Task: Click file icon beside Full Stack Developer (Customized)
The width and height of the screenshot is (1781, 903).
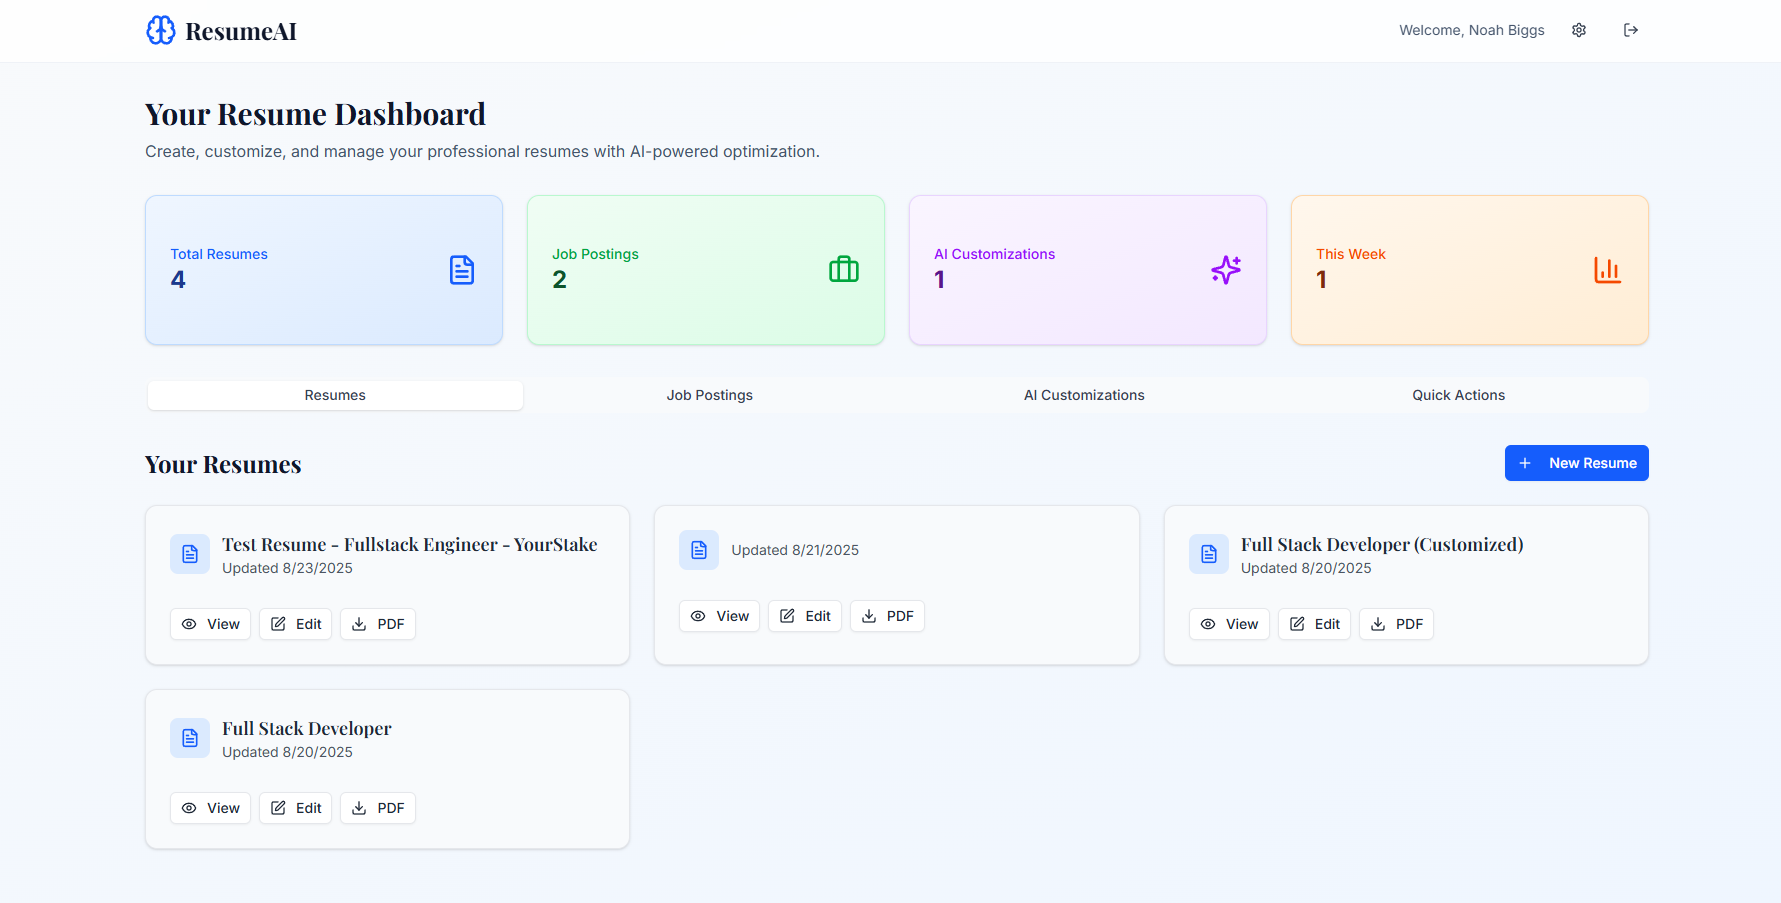Action: (1208, 554)
